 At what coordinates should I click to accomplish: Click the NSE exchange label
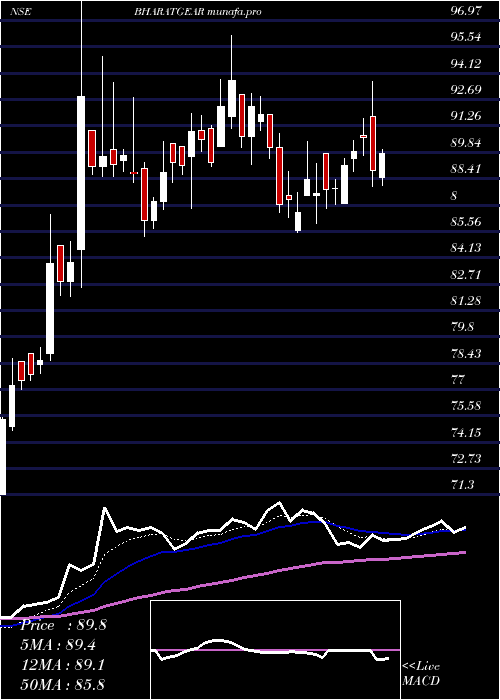click(x=21, y=12)
